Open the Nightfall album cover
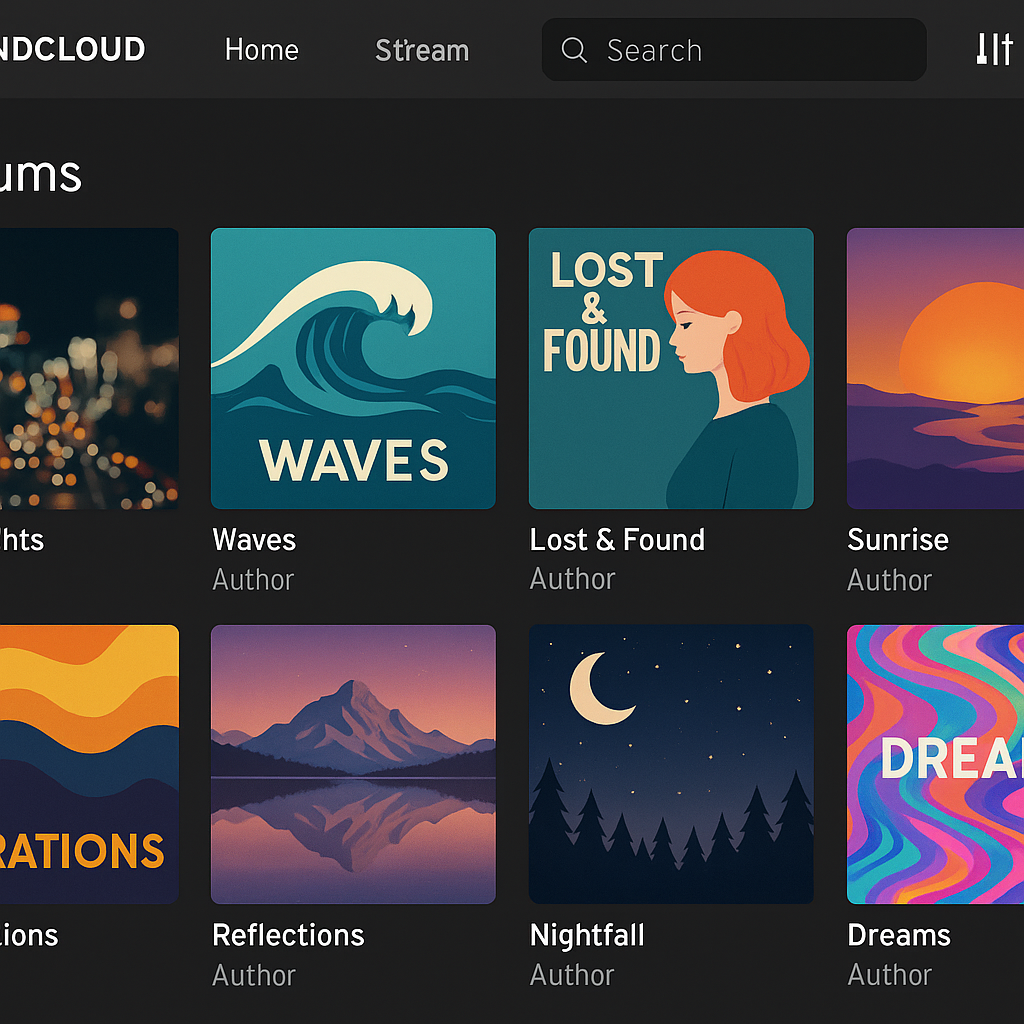The width and height of the screenshot is (1024, 1024). point(670,764)
